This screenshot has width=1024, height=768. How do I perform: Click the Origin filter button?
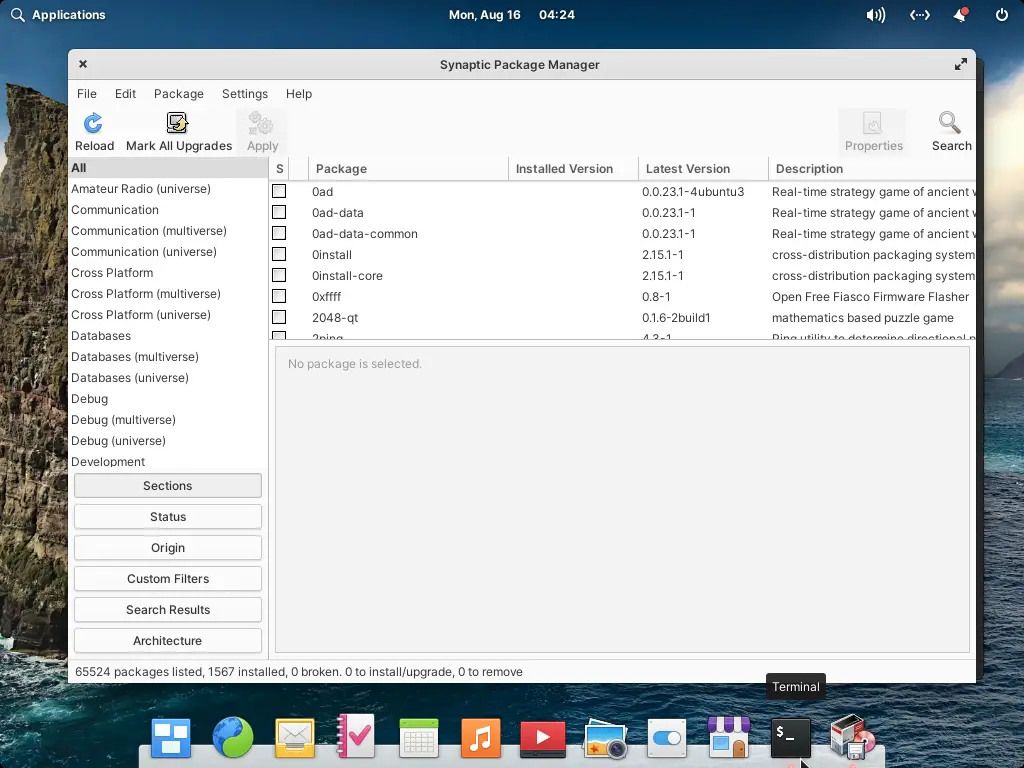pyautogui.click(x=168, y=548)
